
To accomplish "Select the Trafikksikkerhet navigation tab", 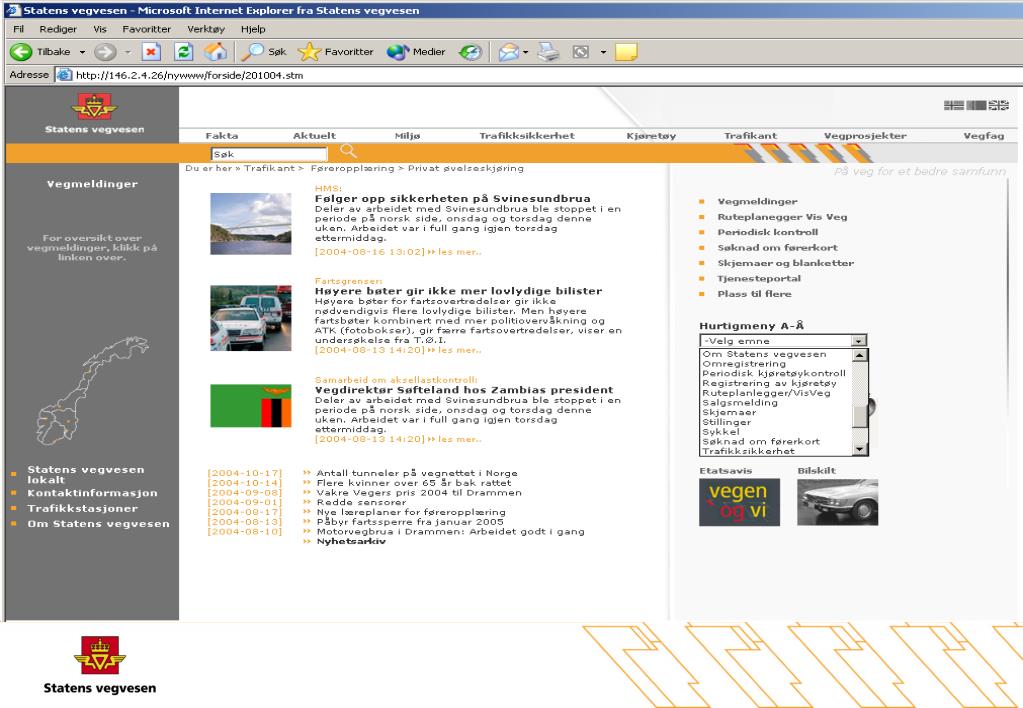I will point(527,136).
